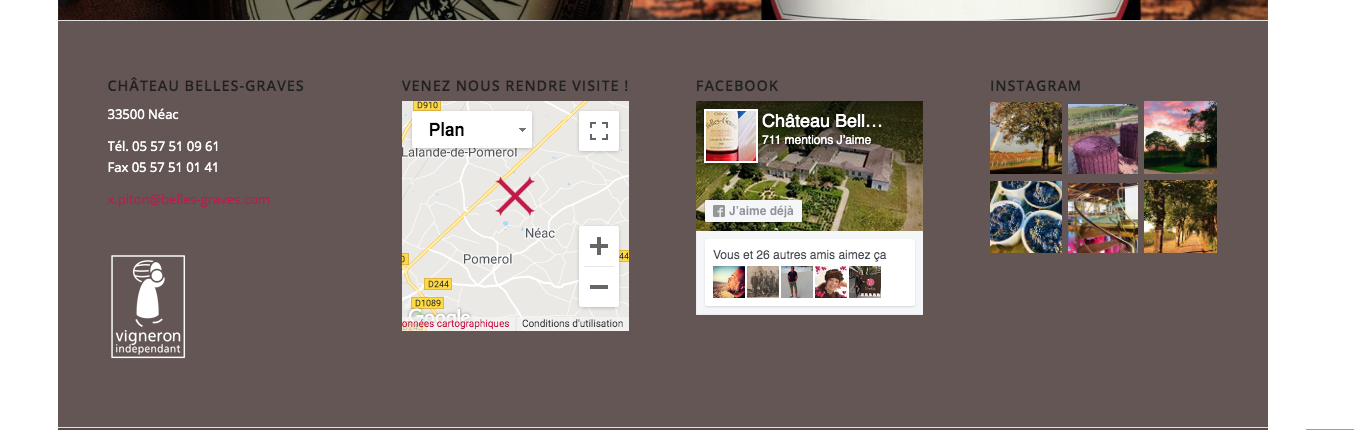Open the Instagram blue grape buckets photo
Screen dimensions: 1368x430
point(1026,216)
